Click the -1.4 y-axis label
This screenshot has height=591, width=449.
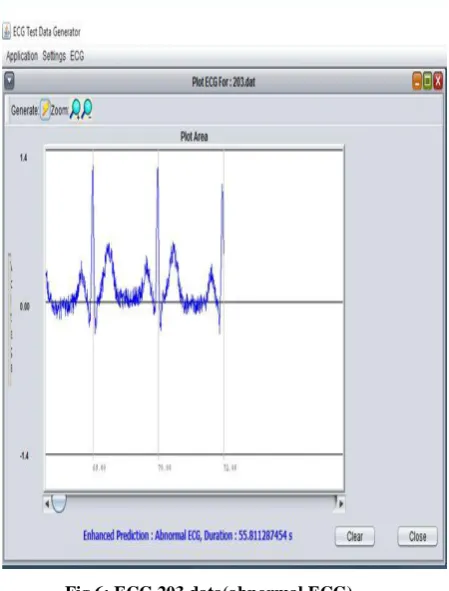click(x=24, y=456)
